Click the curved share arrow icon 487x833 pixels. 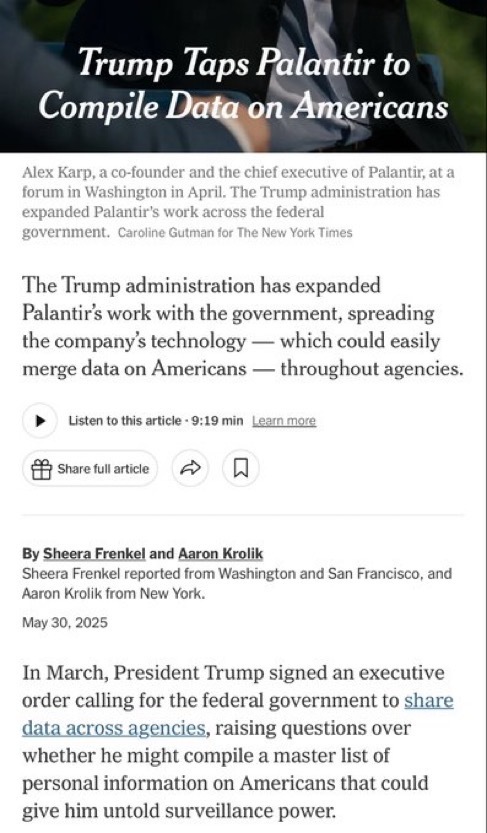190,469
